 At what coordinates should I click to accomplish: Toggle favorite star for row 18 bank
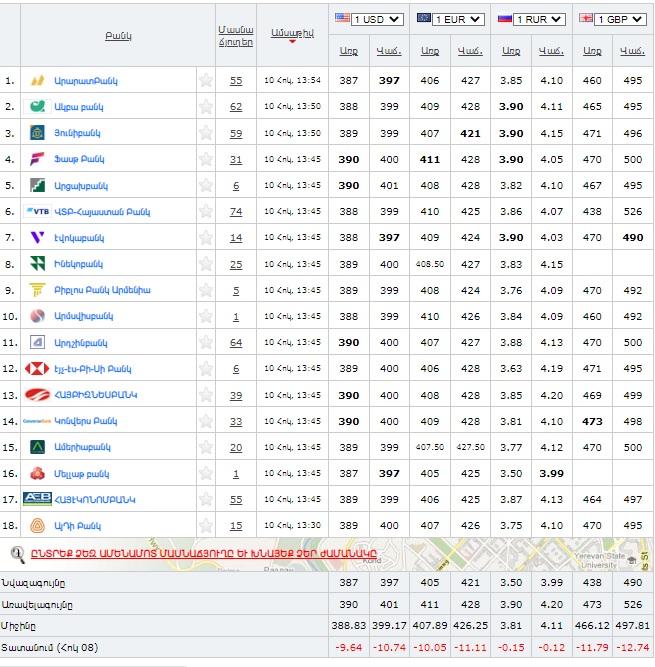(x=206, y=525)
